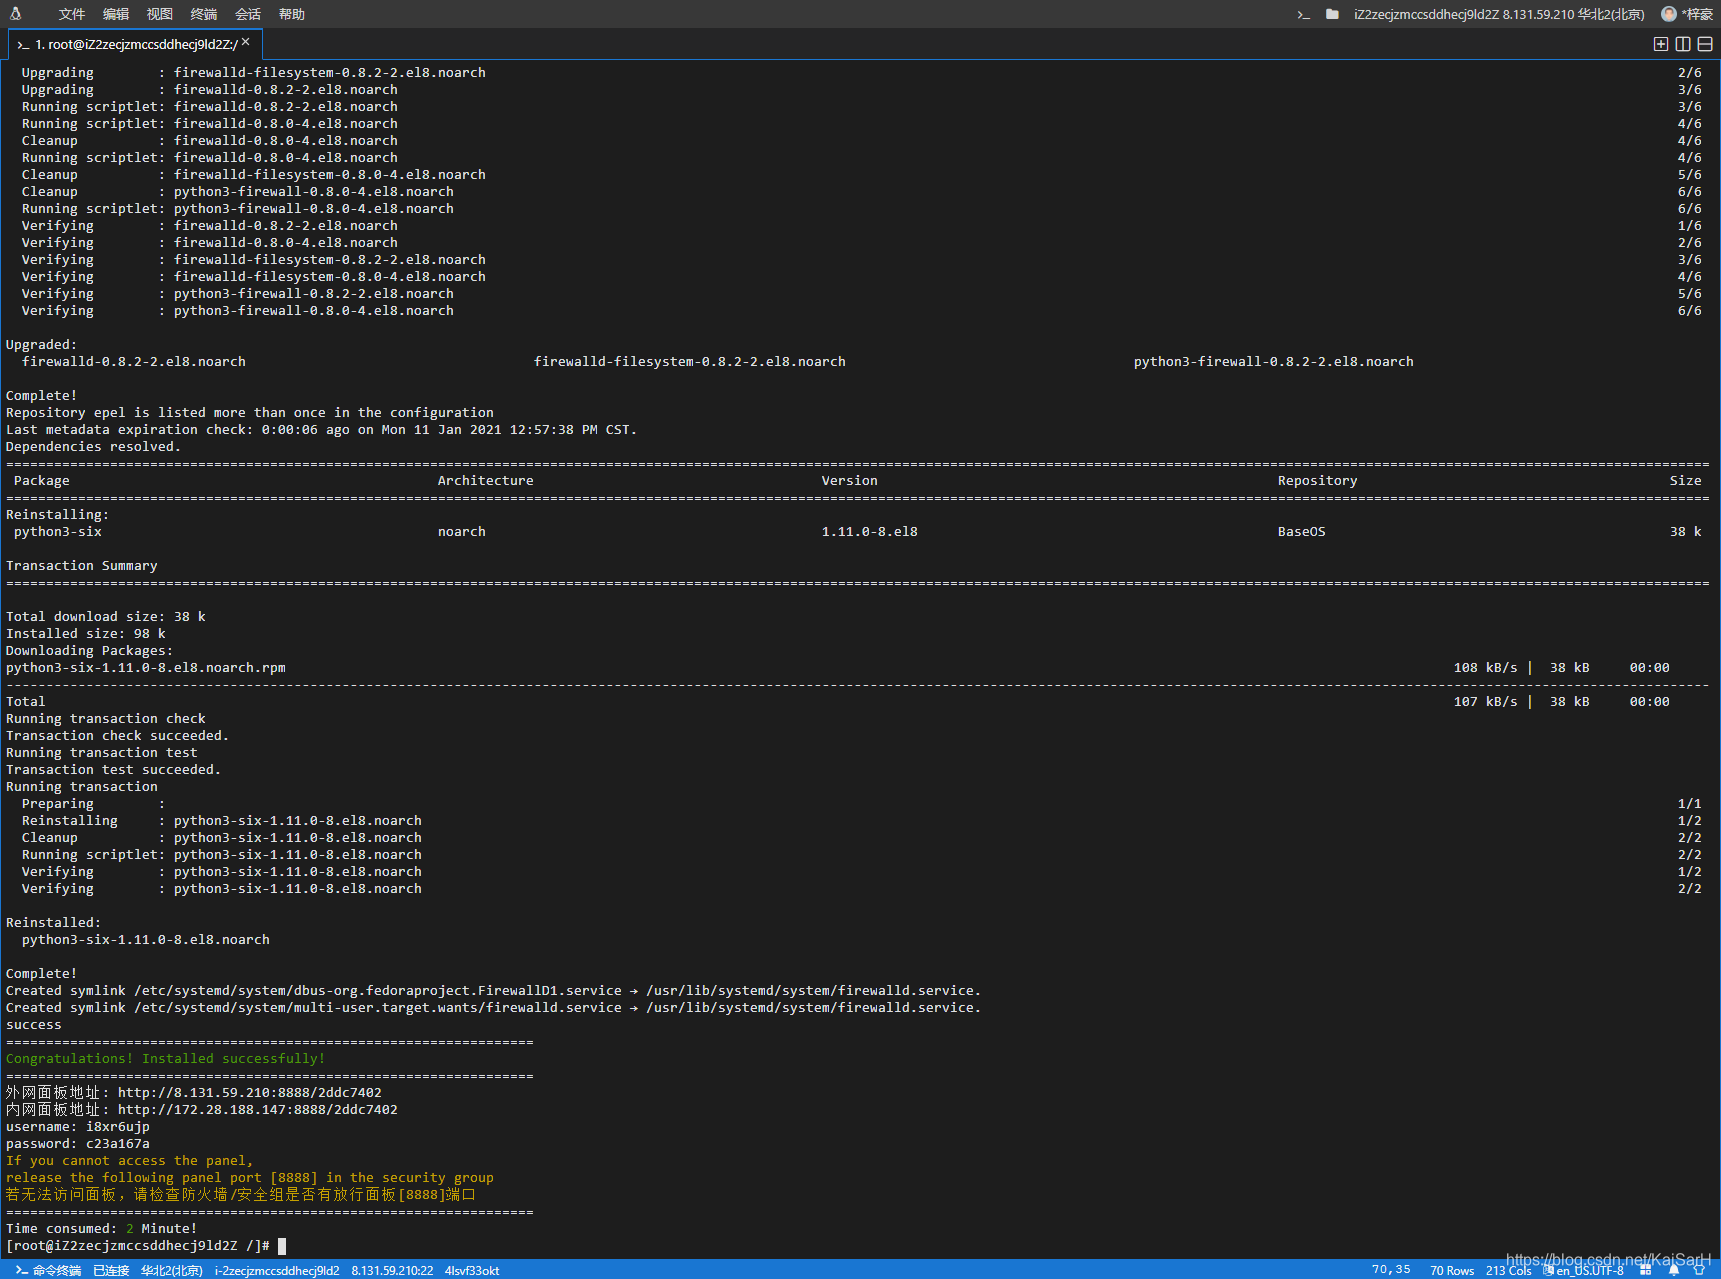1721x1279 pixels.
Task: Click firewalld-filesystem-0.8.2-2.el8.noarch under Upgraded
Action: point(690,362)
